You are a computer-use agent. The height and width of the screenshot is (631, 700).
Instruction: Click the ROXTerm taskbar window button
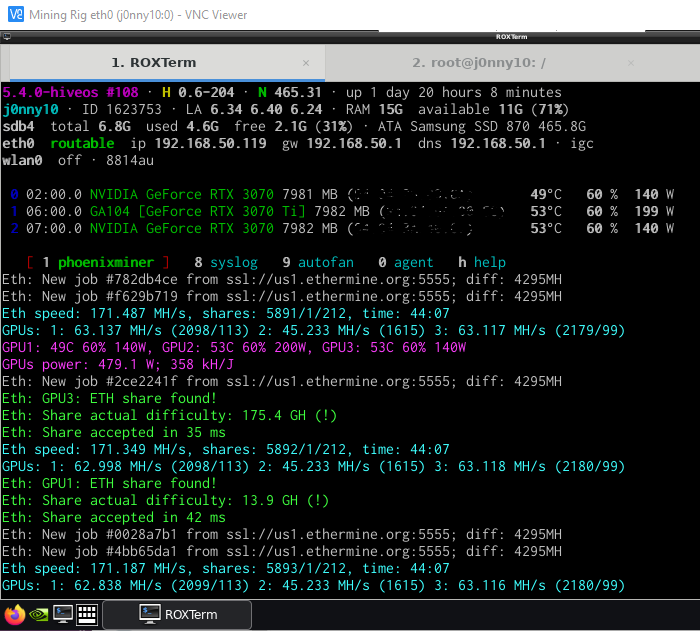pos(178,614)
